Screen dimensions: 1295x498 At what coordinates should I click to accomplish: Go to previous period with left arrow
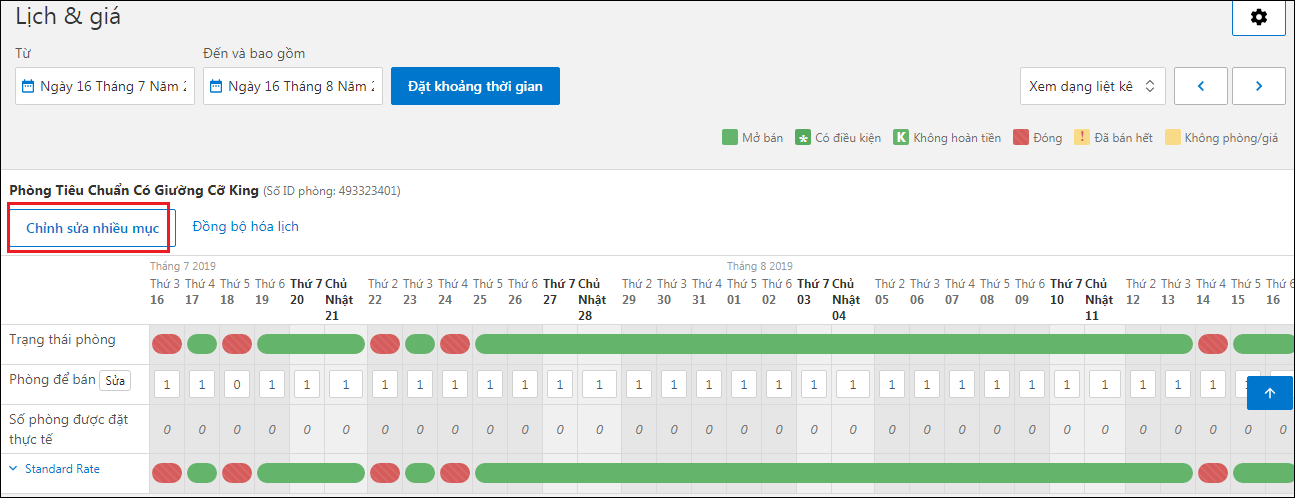tap(1200, 86)
